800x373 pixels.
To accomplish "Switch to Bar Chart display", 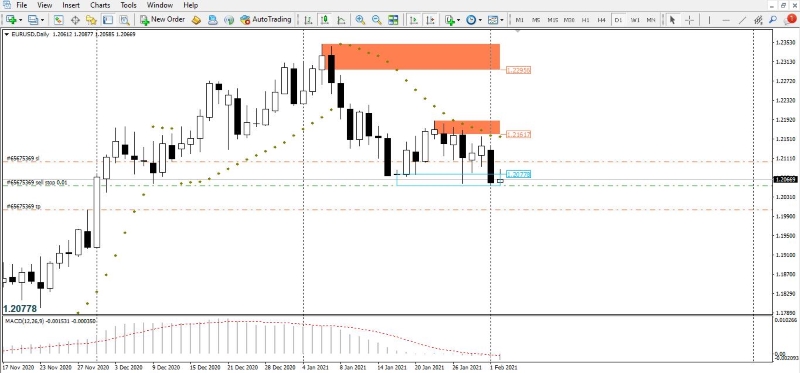I will 308,20.
